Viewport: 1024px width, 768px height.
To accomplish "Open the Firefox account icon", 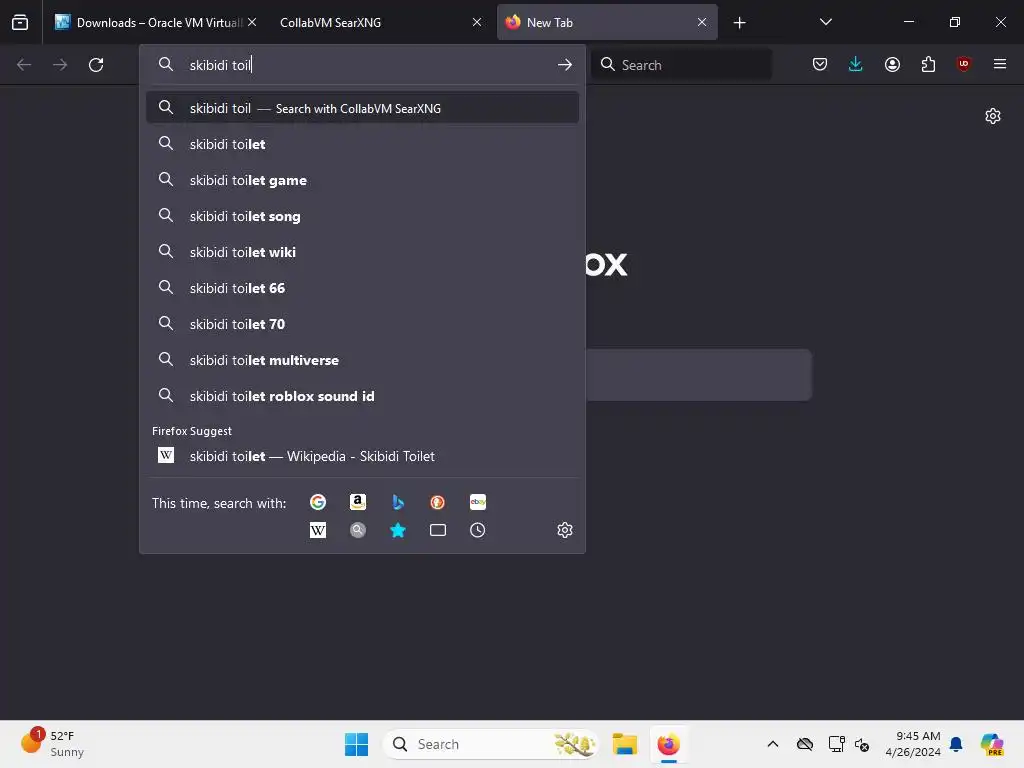I will pos(892,64).
